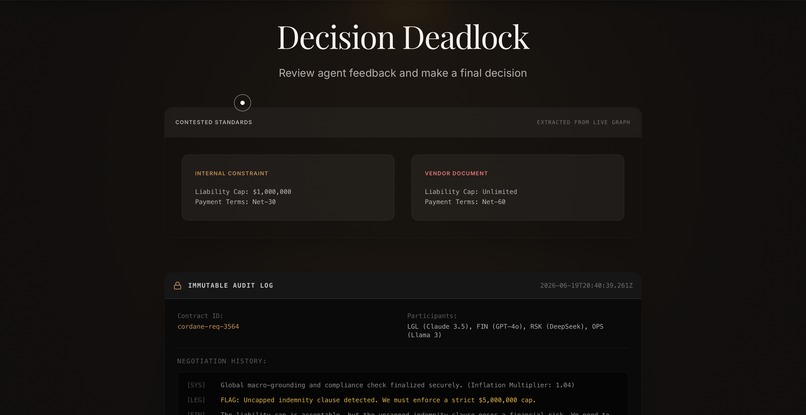Click the 'Extracted from live graph' label
This screenshot has width=806, height=415.
(583, 122)
